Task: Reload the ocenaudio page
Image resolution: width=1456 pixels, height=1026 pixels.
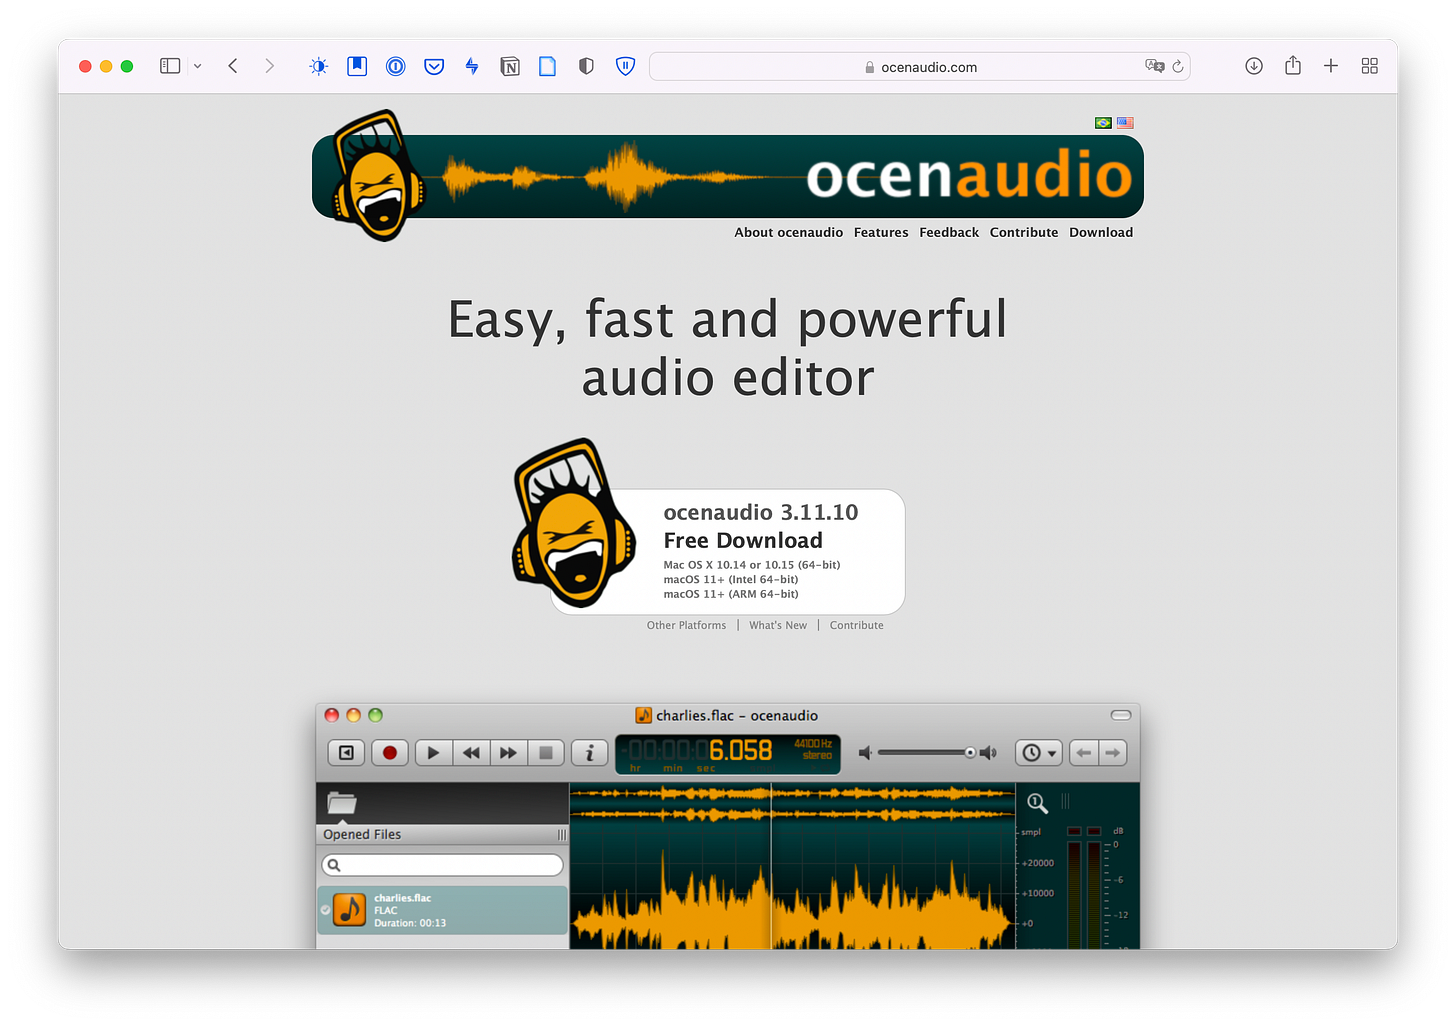Action: (1178, 66)
